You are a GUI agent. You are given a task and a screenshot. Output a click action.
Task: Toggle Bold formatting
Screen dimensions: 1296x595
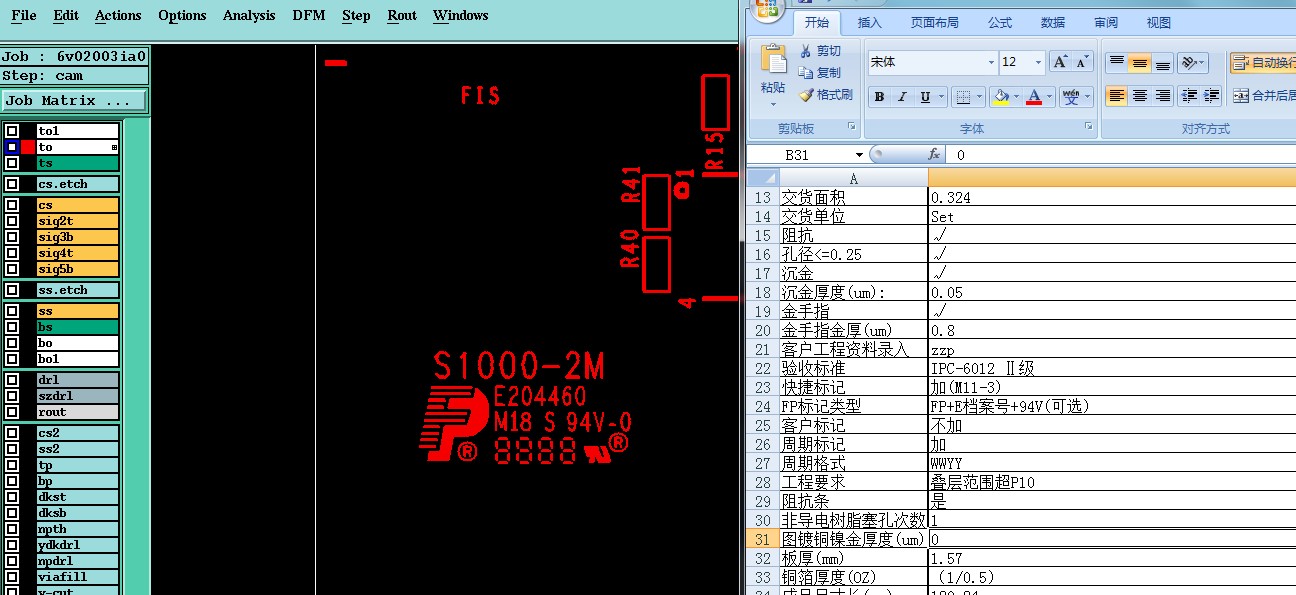coord(879,97)
